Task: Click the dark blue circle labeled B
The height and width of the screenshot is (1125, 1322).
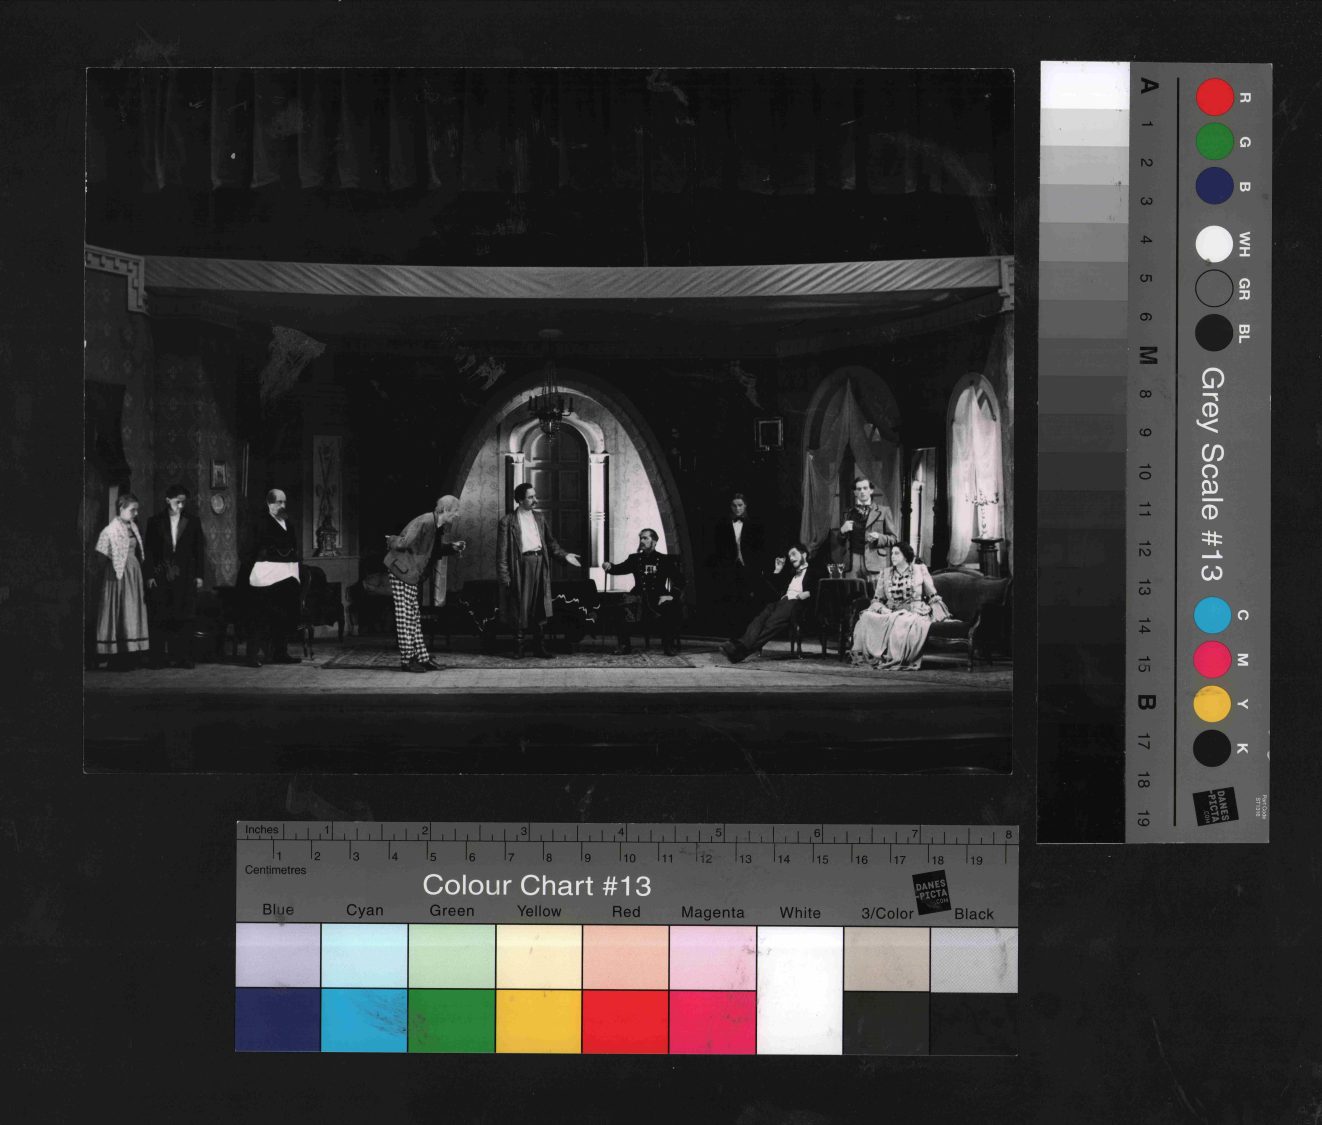Action: tap(1214, 186)
